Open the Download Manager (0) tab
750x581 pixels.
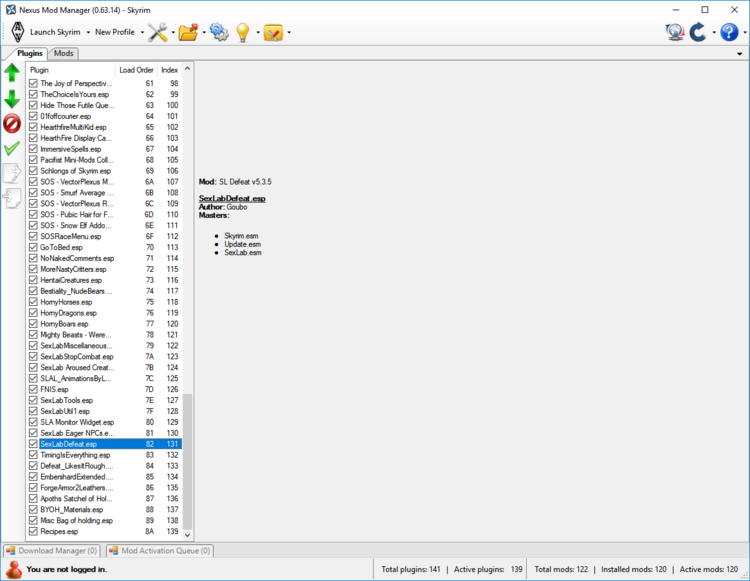(x=52, y=550)
